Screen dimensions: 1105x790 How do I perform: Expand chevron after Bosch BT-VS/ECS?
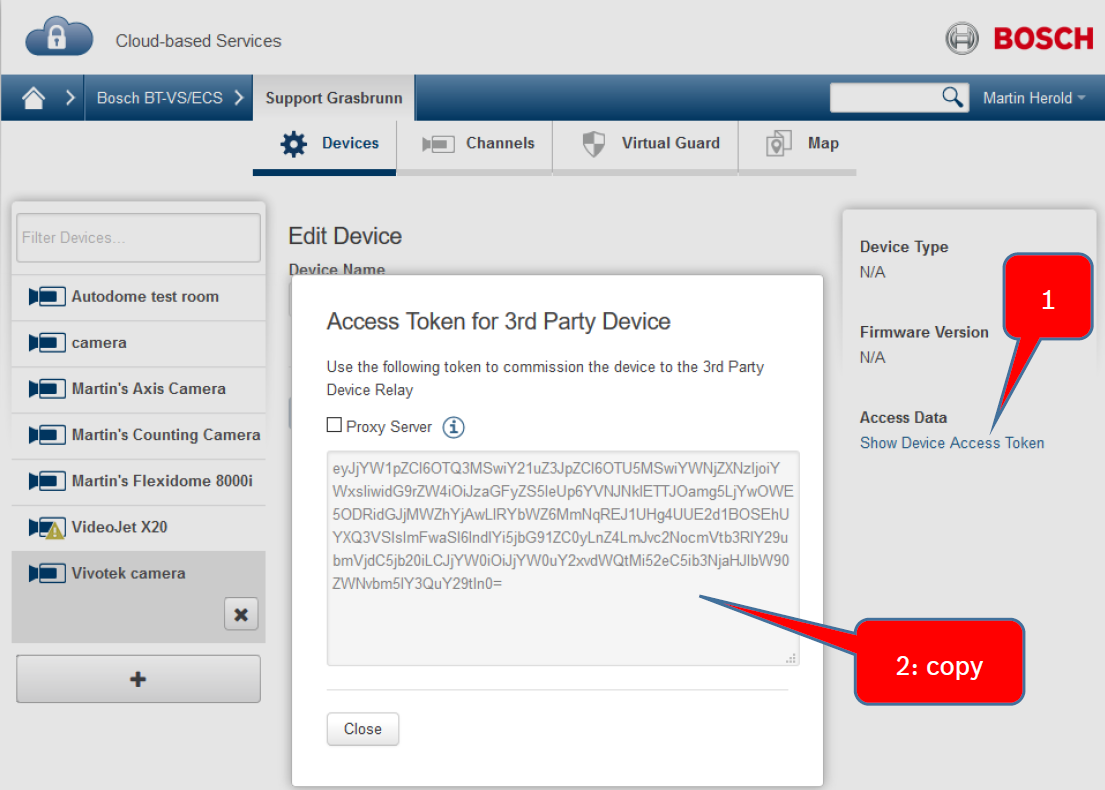239,97
